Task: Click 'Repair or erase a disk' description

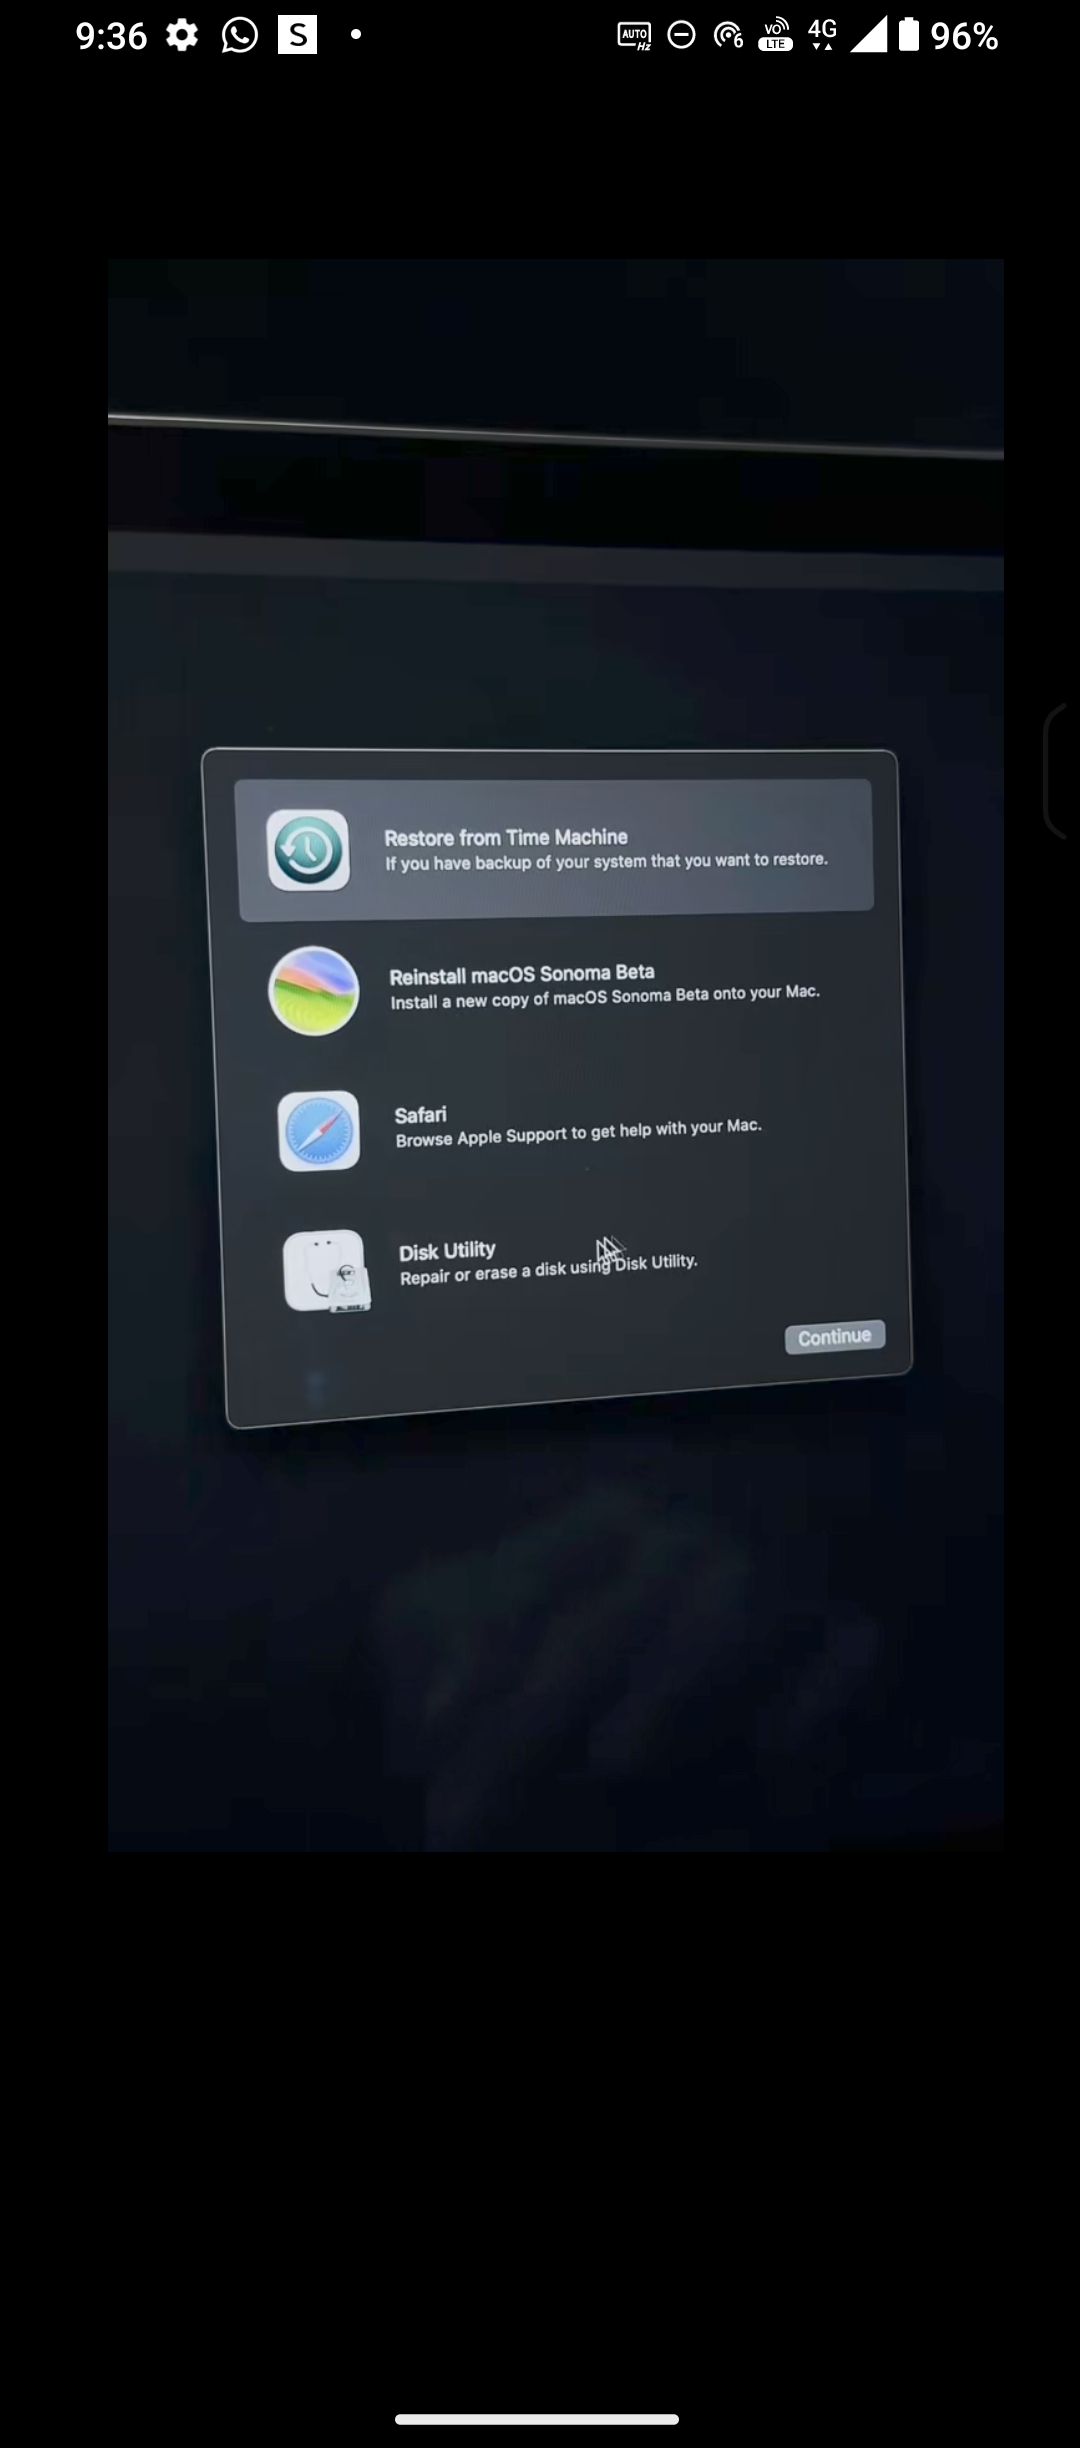Action: pos(548,1269)
